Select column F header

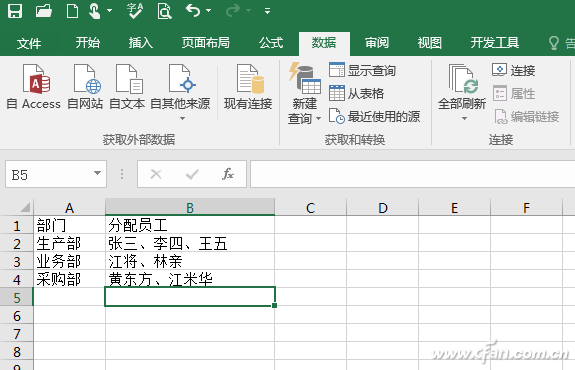click(x=526, y=208)
